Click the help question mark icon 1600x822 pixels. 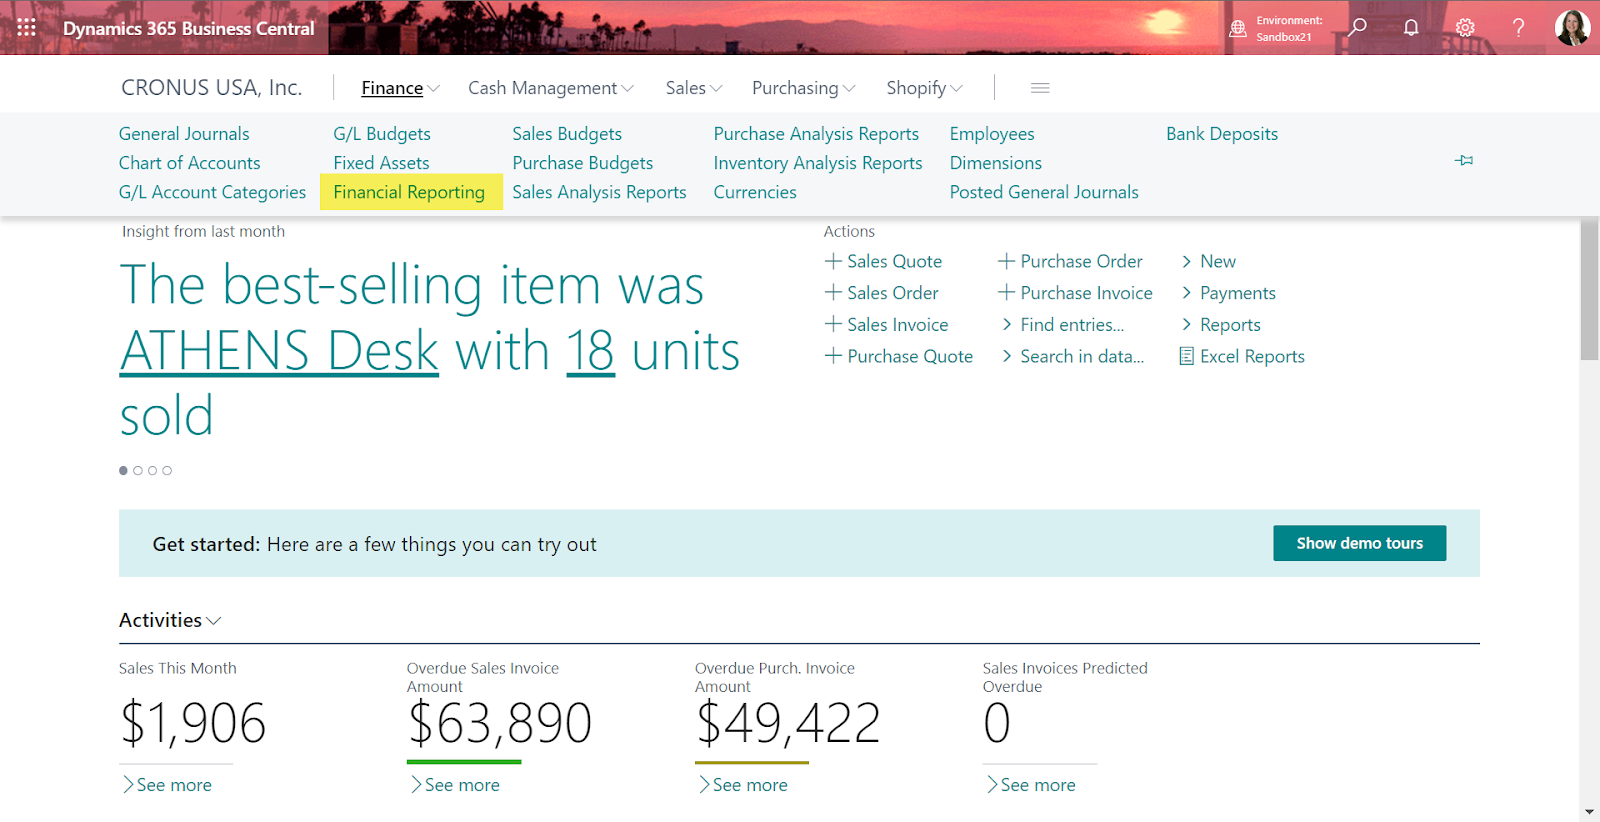[x=1518, y=27]
